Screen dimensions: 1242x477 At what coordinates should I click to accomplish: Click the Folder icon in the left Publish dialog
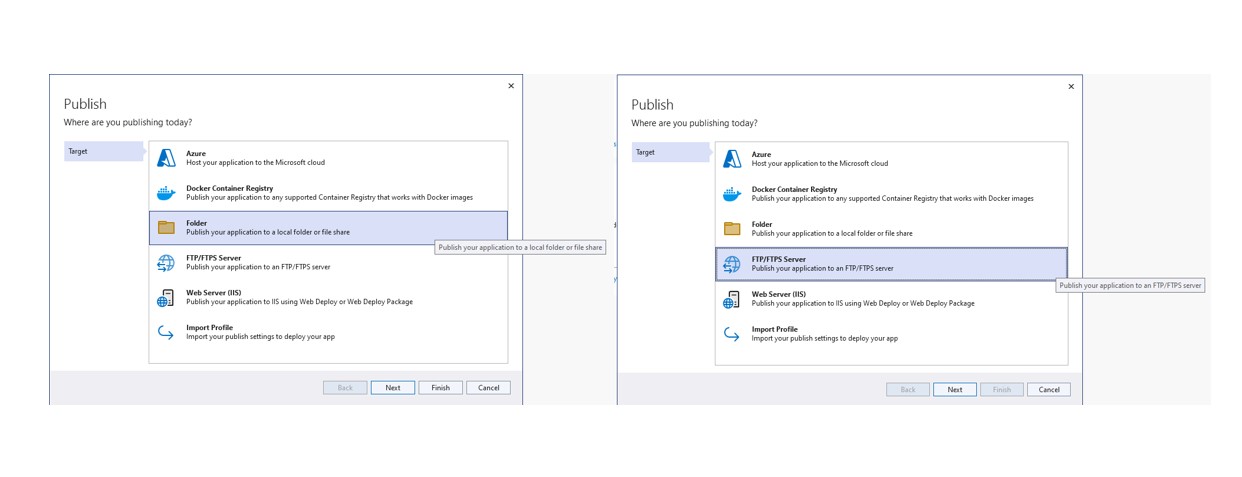point(166,228)
